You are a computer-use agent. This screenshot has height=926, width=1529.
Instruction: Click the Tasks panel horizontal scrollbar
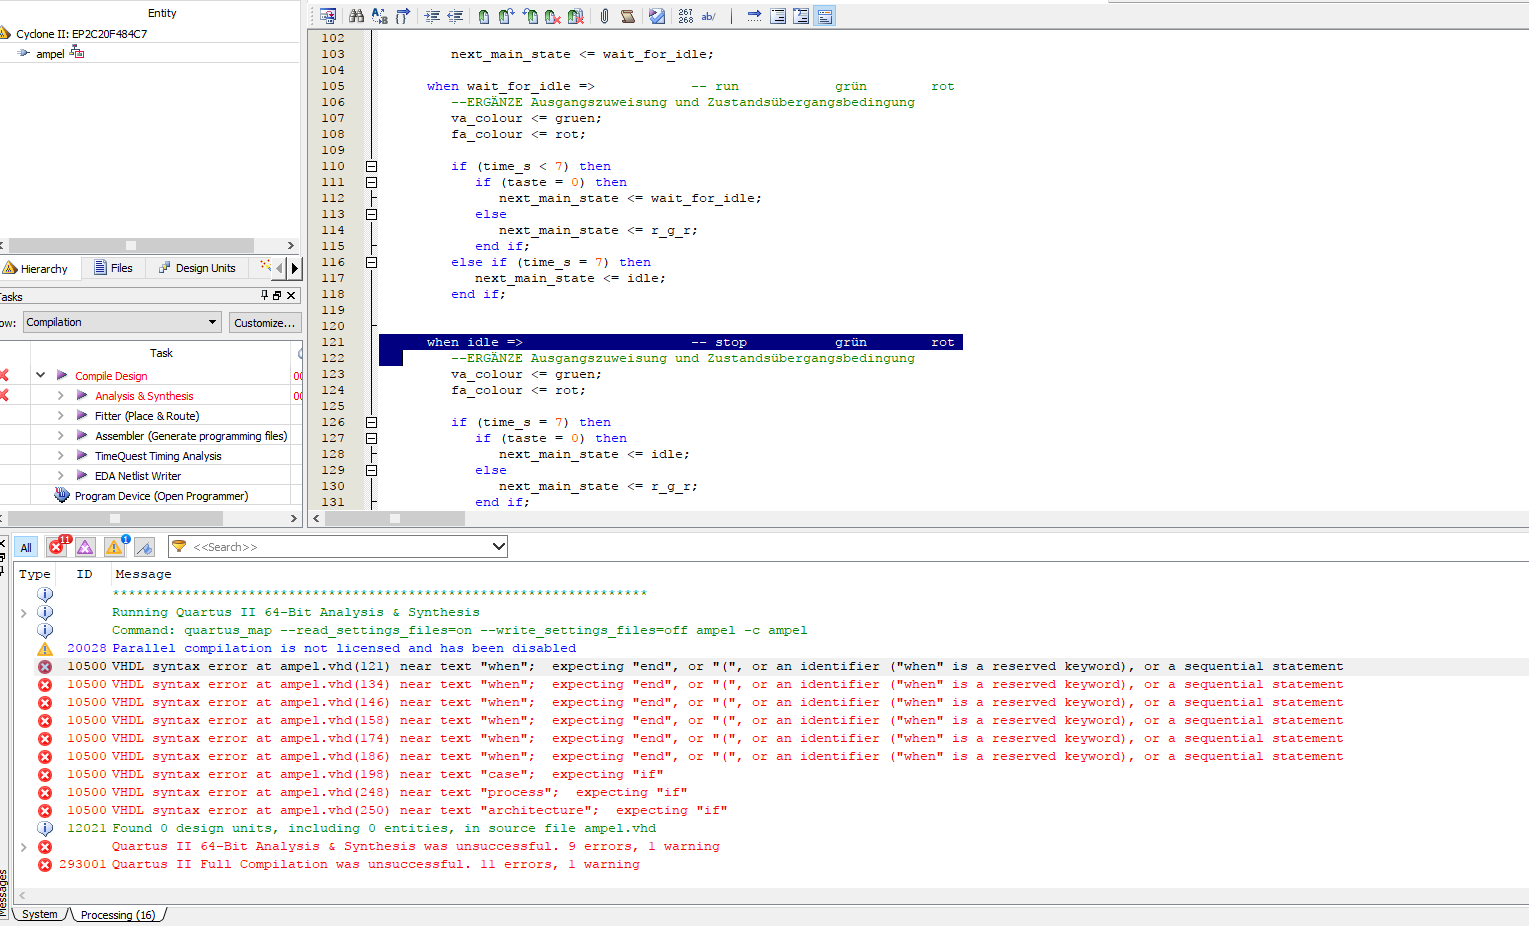point(115,518)
